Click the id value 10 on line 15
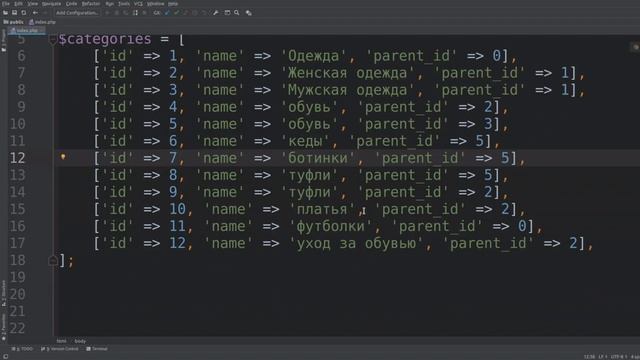Image resolution: width=640 pixels, height=360 pixels. pos(178,209)
